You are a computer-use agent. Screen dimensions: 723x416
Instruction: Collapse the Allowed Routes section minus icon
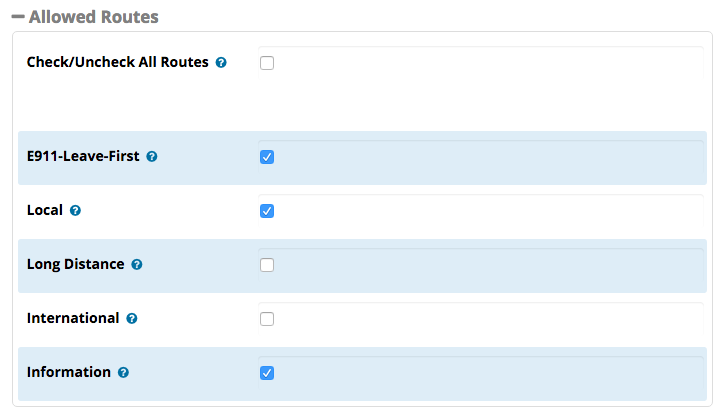point(18,17)
